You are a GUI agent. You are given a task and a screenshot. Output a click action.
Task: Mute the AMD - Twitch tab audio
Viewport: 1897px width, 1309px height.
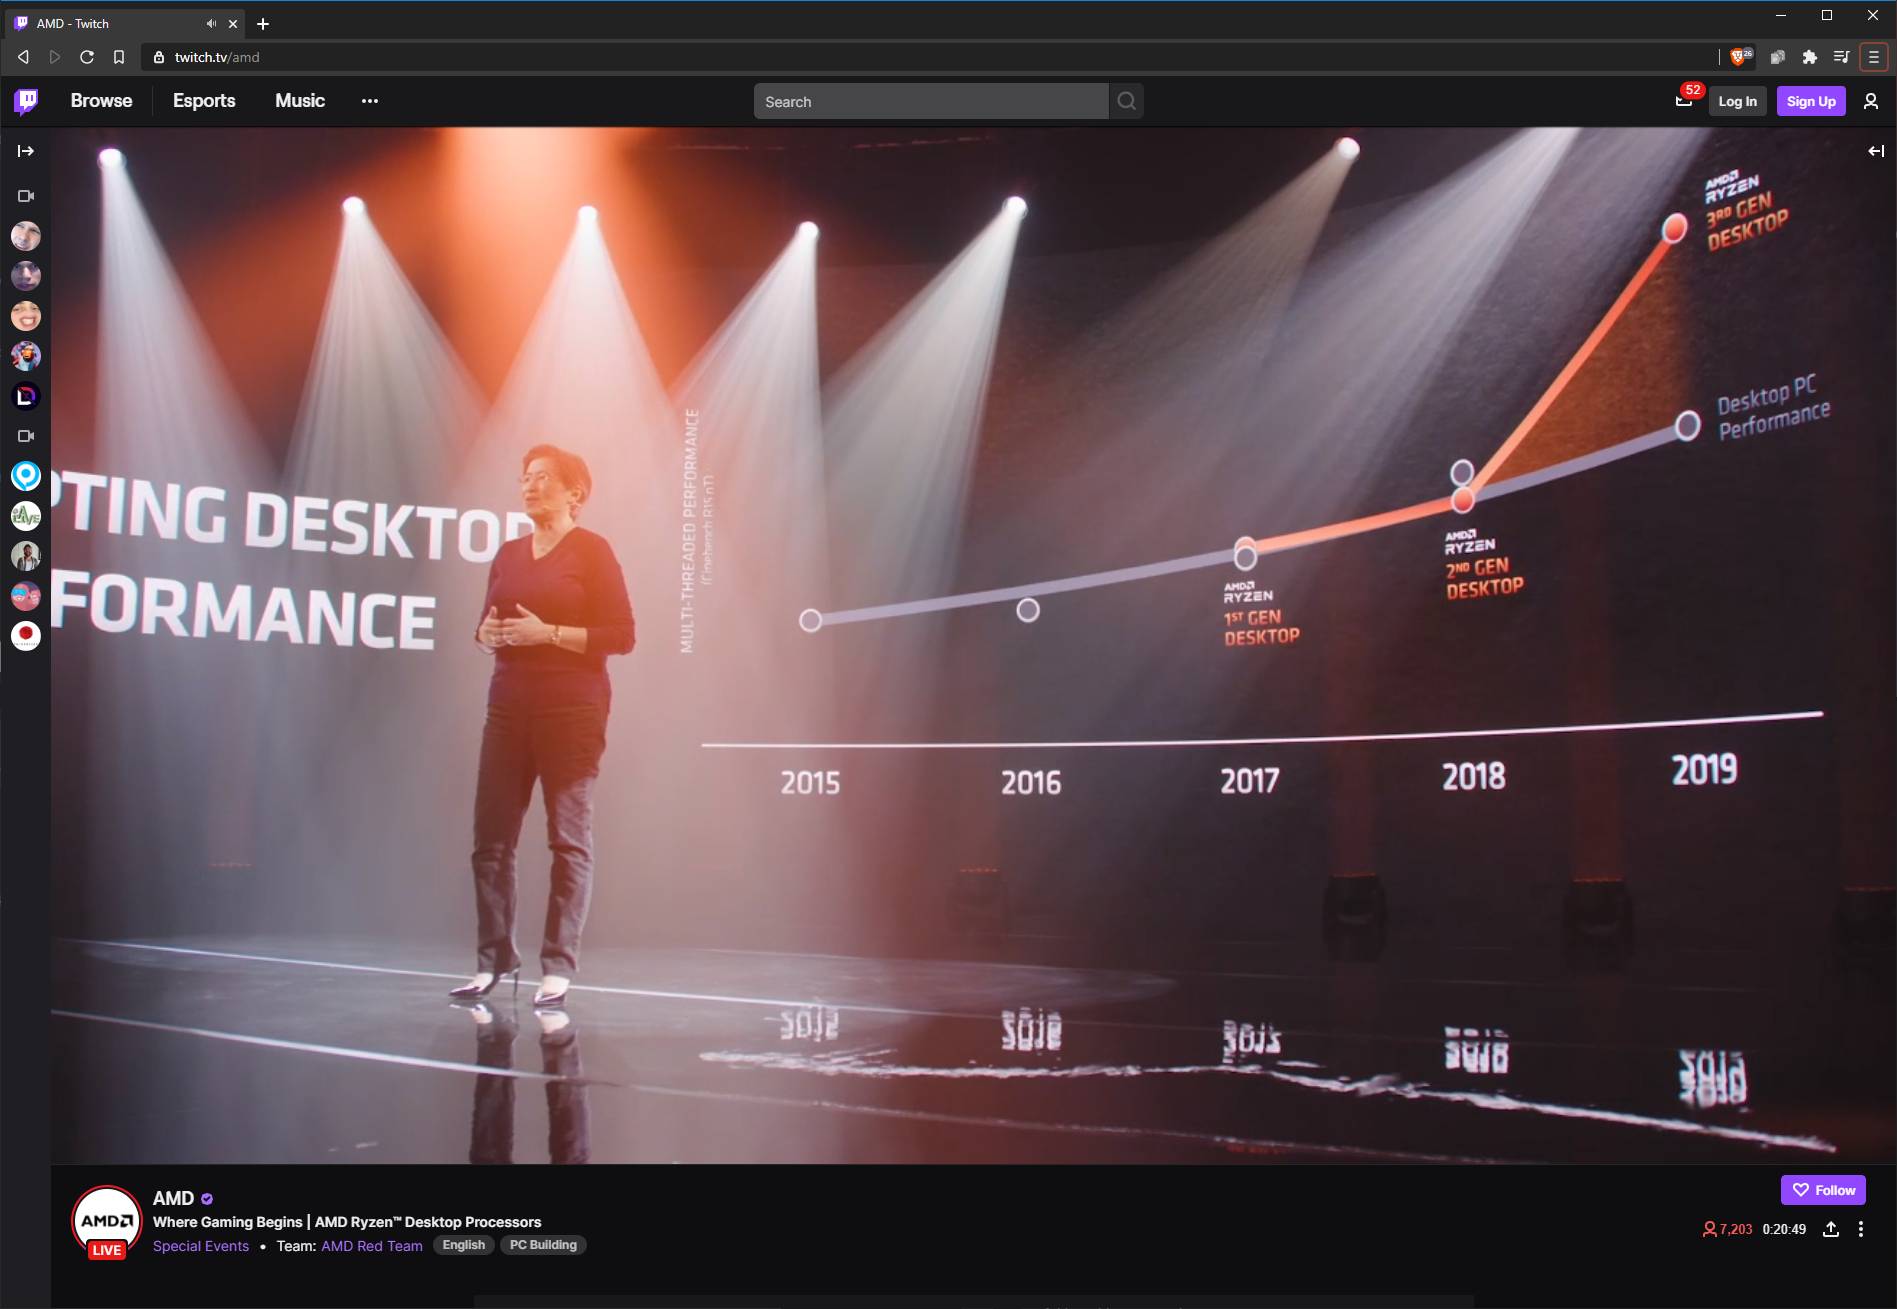pyautogui.click(x=211, y=23)
